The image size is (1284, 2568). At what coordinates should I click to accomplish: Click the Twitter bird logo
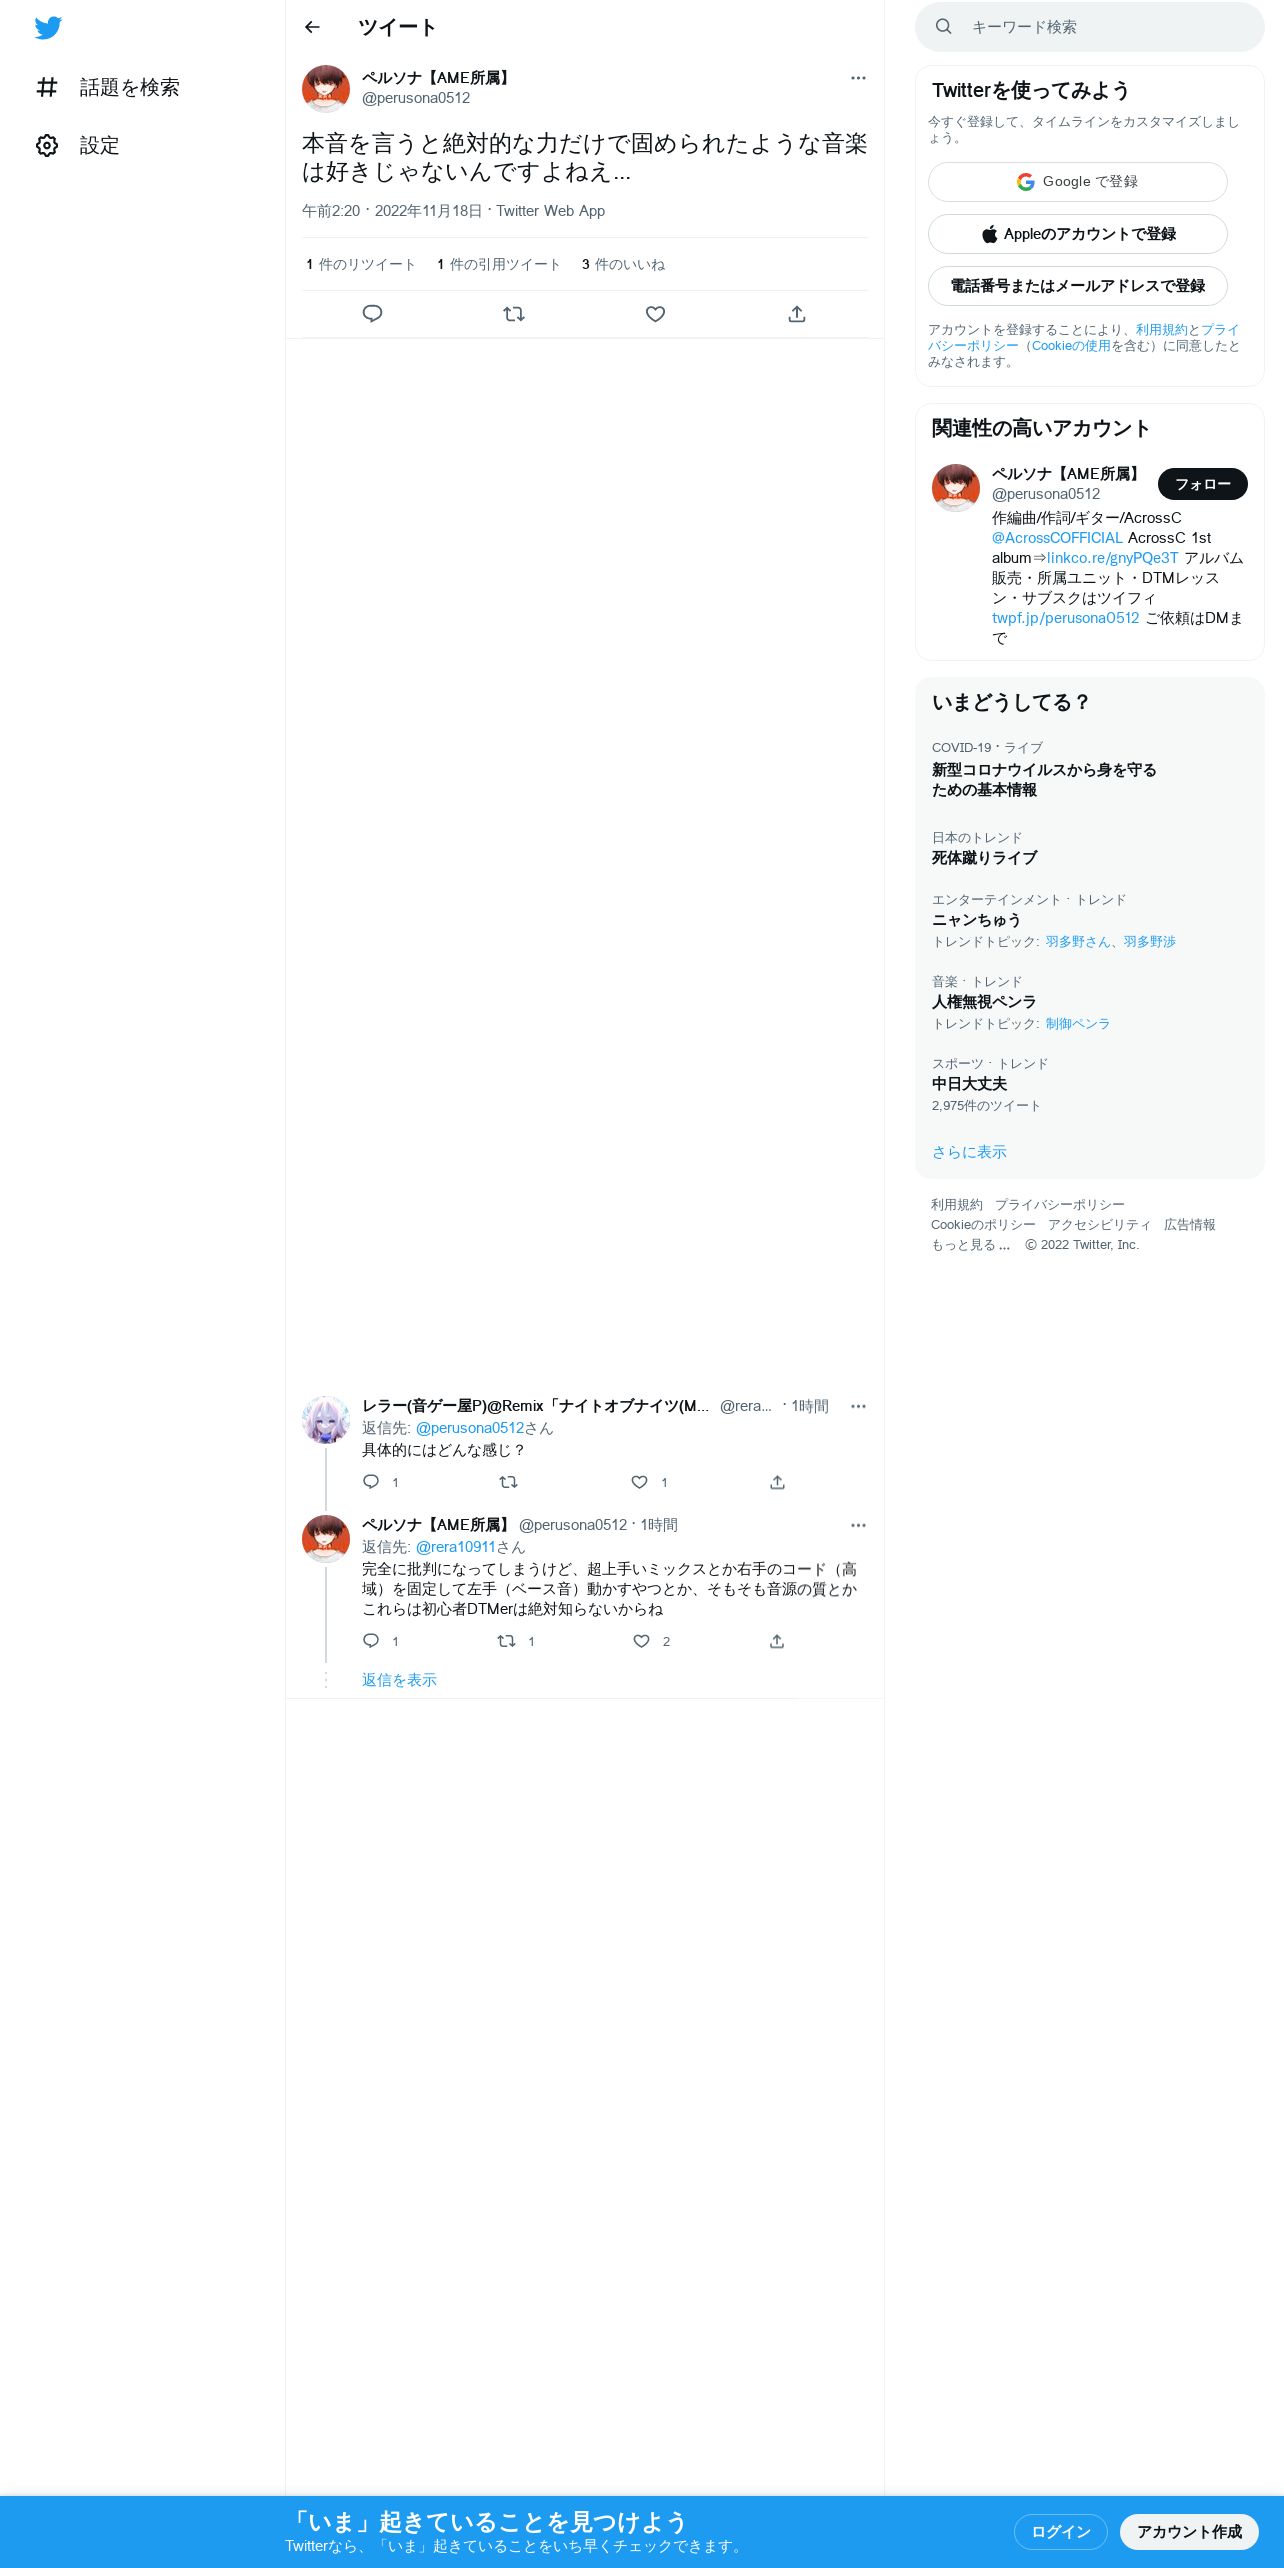pyautogui.click(x=48, y=28)
